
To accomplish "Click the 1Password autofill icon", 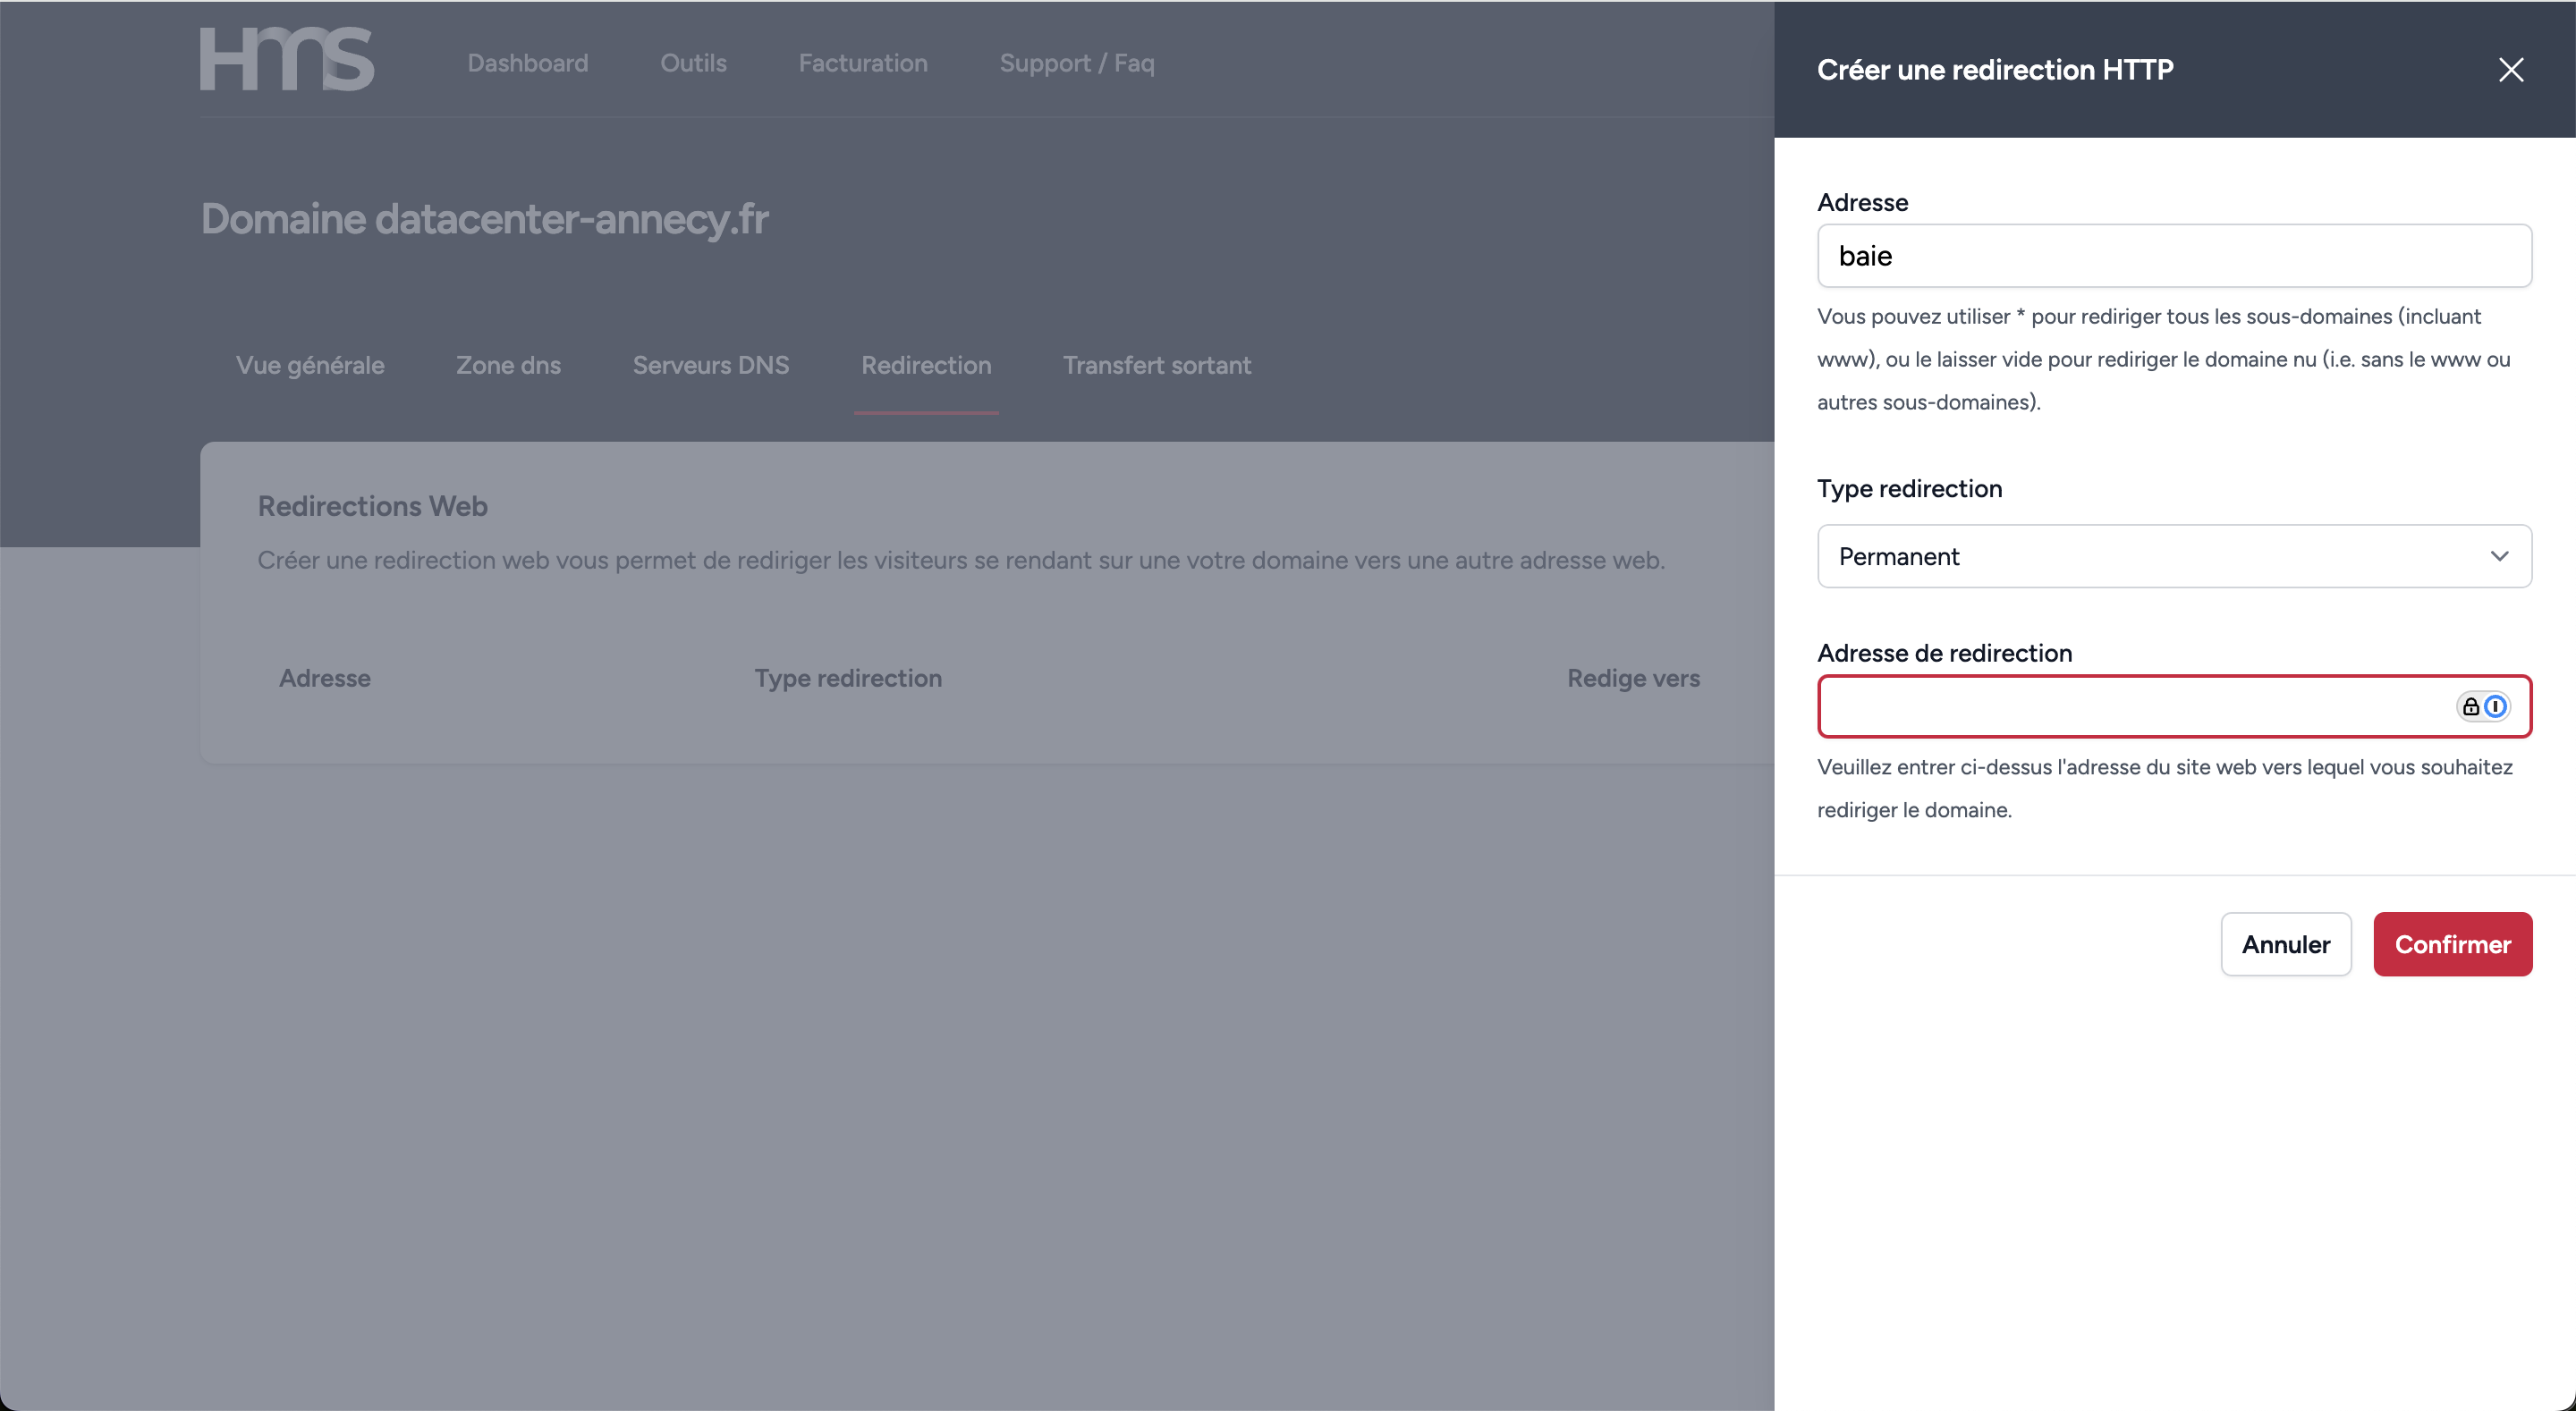I will [x=2497, y=706].
